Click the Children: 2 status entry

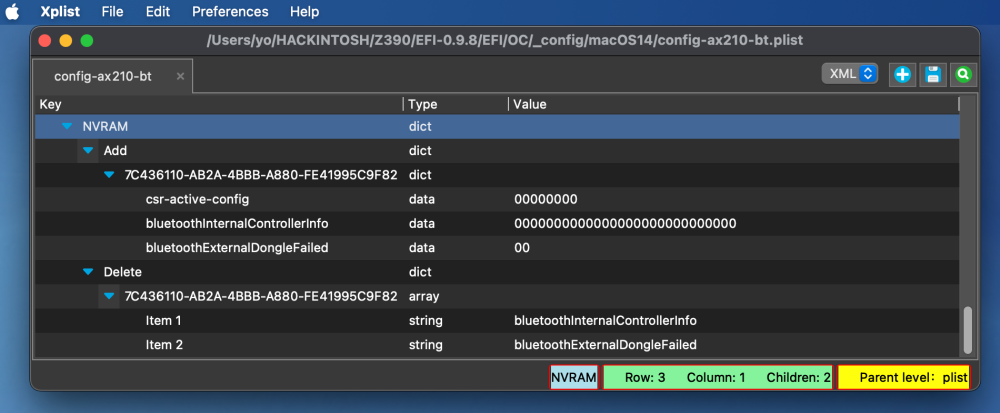click(798, 377)
